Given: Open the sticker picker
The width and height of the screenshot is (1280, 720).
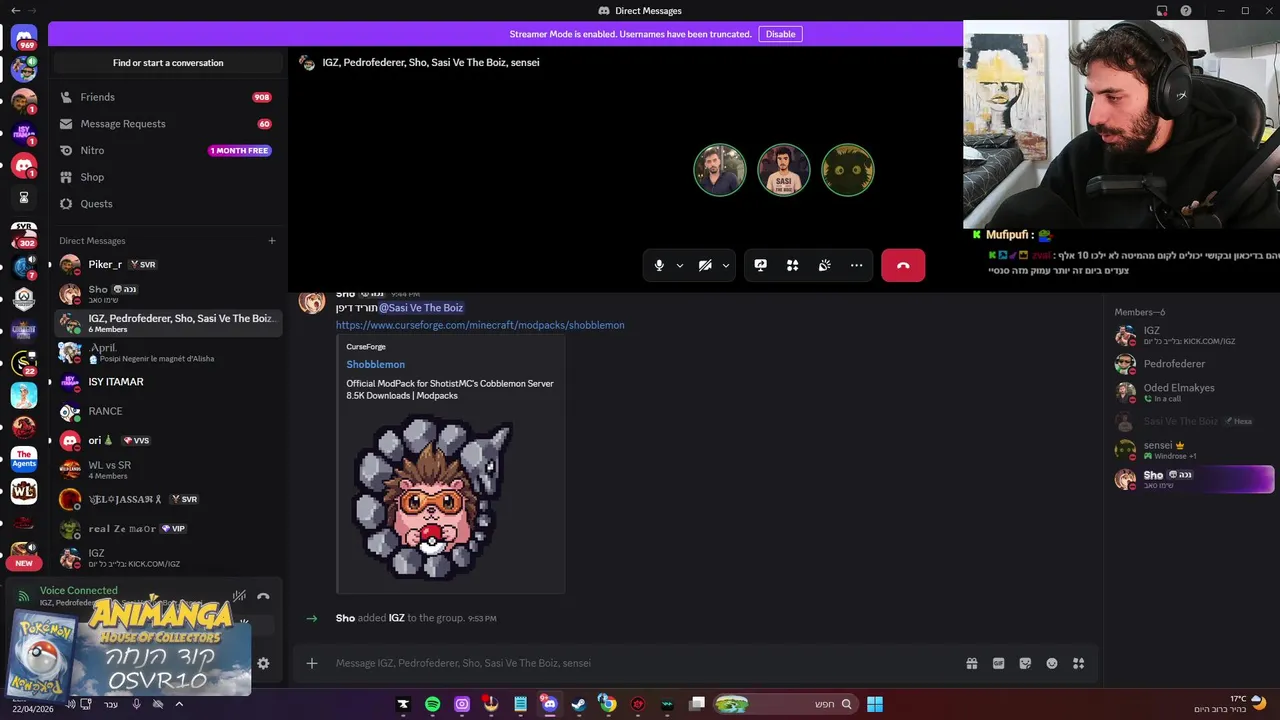Looking at the screenshot, I should (x=1025, y=663).
